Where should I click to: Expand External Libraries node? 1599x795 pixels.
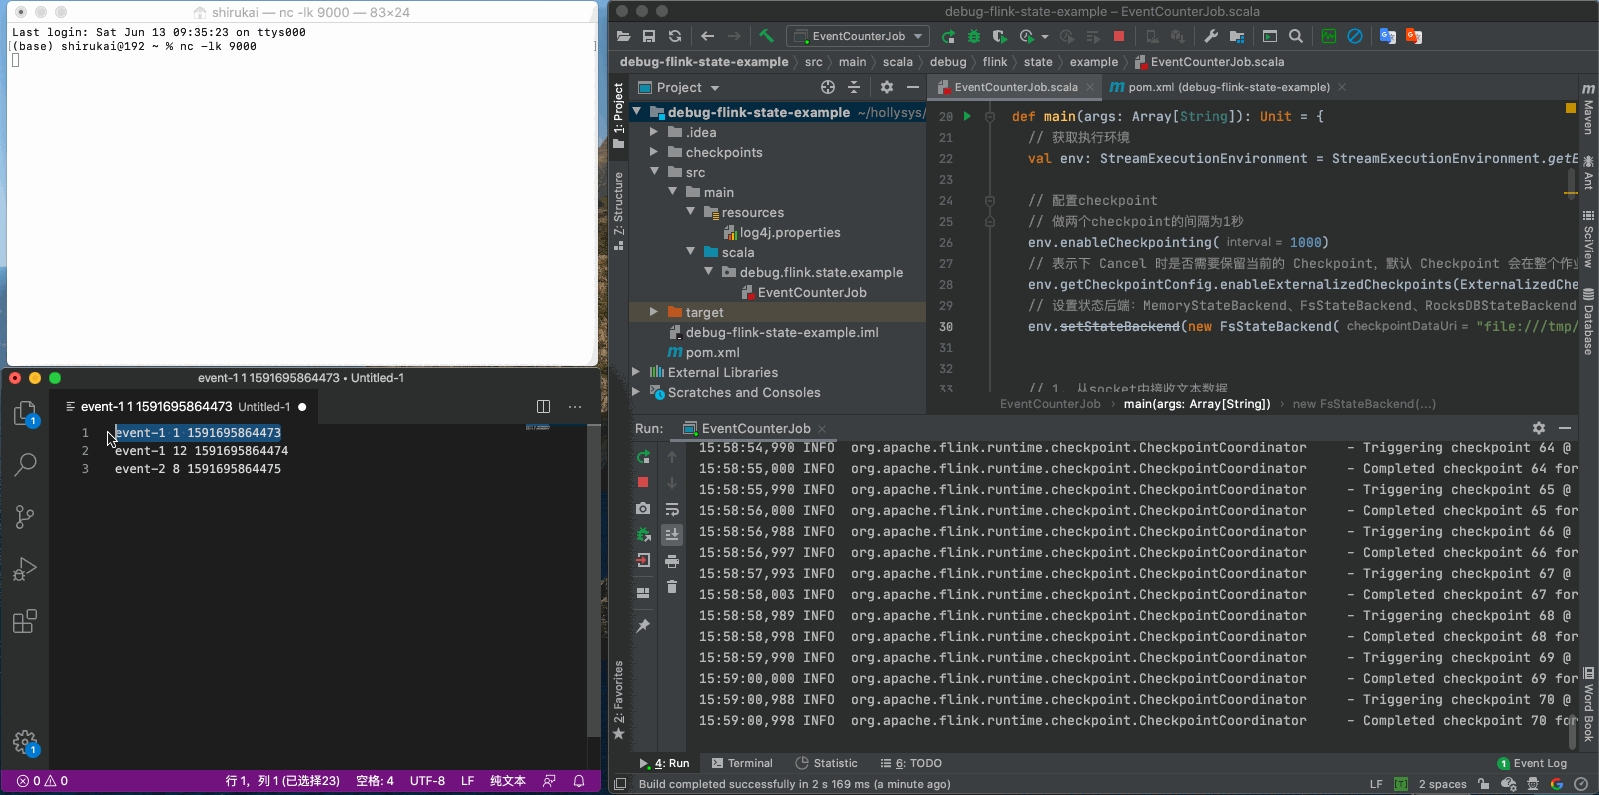click(x=636, y=372)
